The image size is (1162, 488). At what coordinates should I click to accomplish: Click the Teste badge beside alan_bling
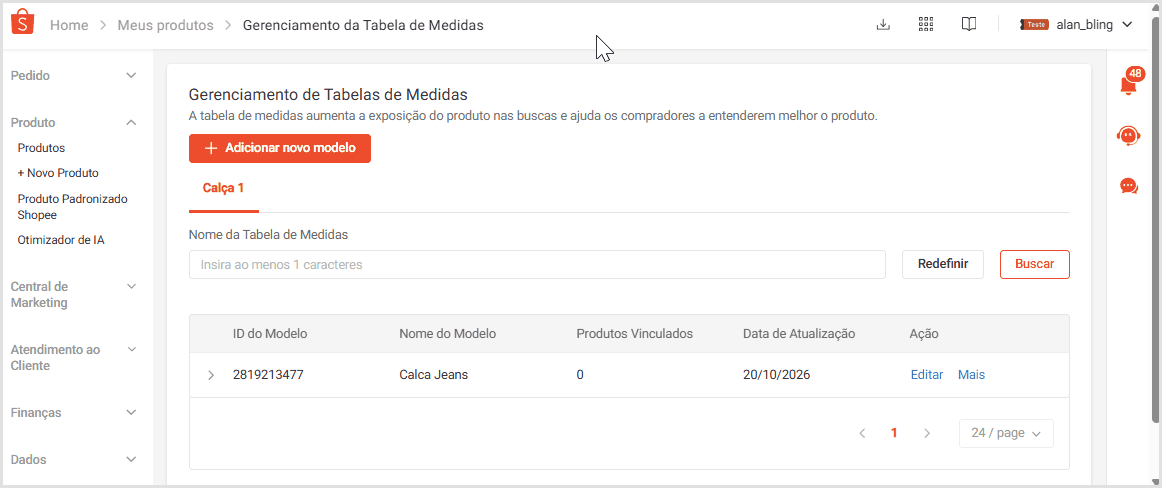pos(1034,24)
